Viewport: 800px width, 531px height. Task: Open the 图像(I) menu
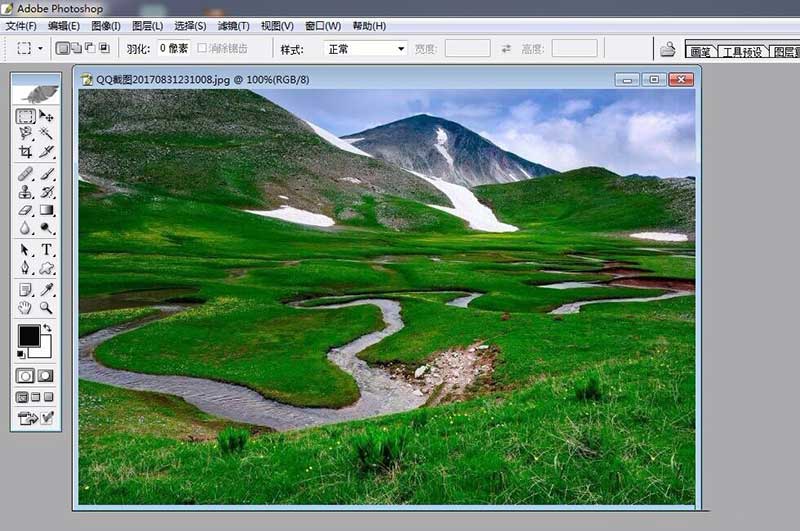pyautogui.click(x=105, y=25)
